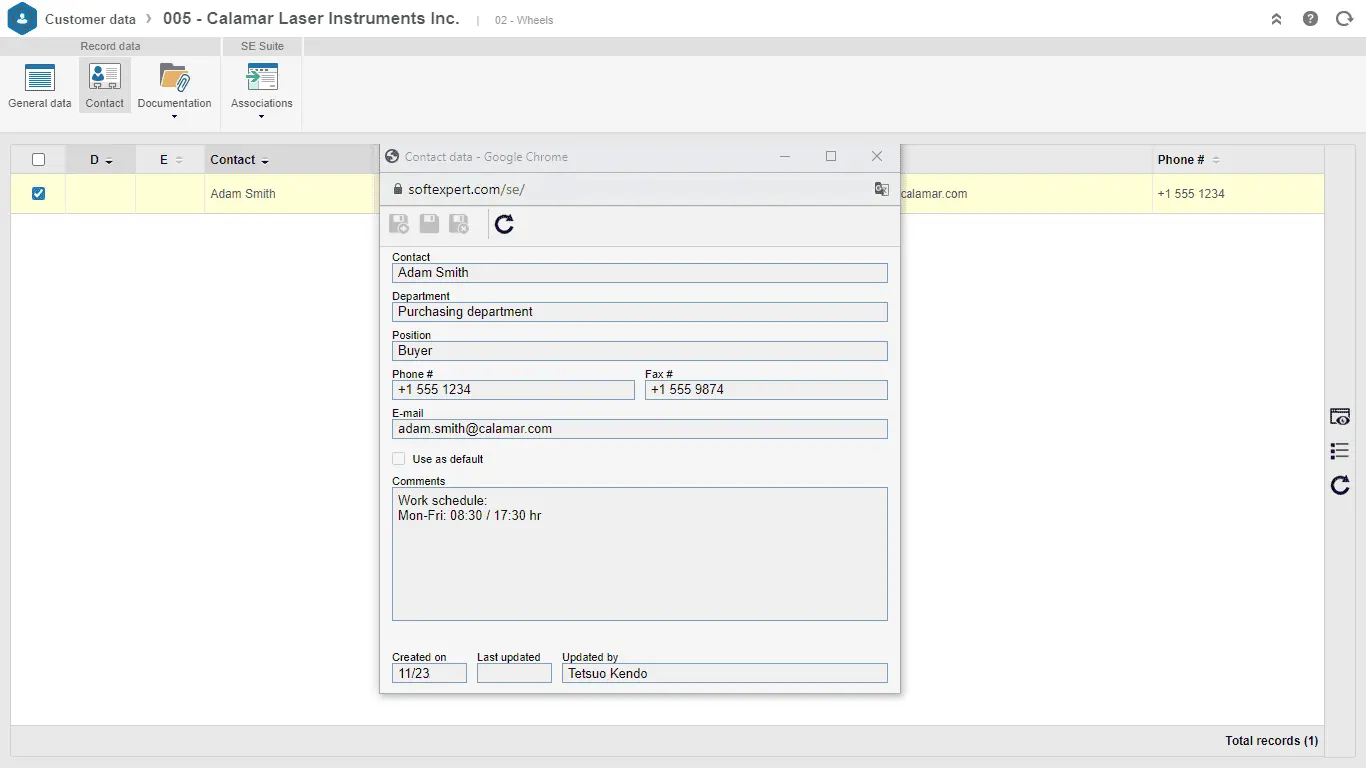Click the E-mail input field
1366x768 pixels.
click(639, 429)
